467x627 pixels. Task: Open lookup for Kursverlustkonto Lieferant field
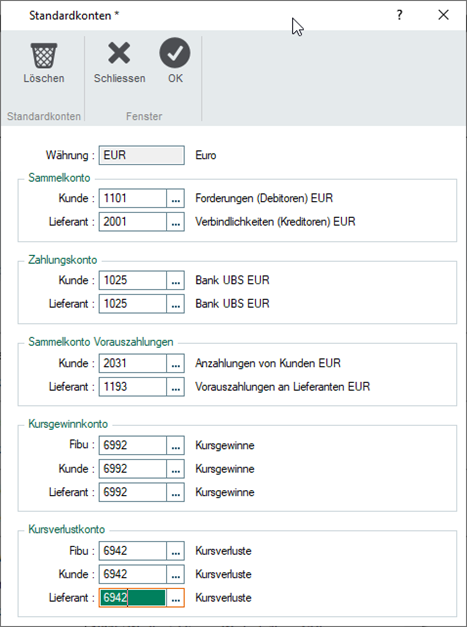pyautogui.click(x=176, y=598)
